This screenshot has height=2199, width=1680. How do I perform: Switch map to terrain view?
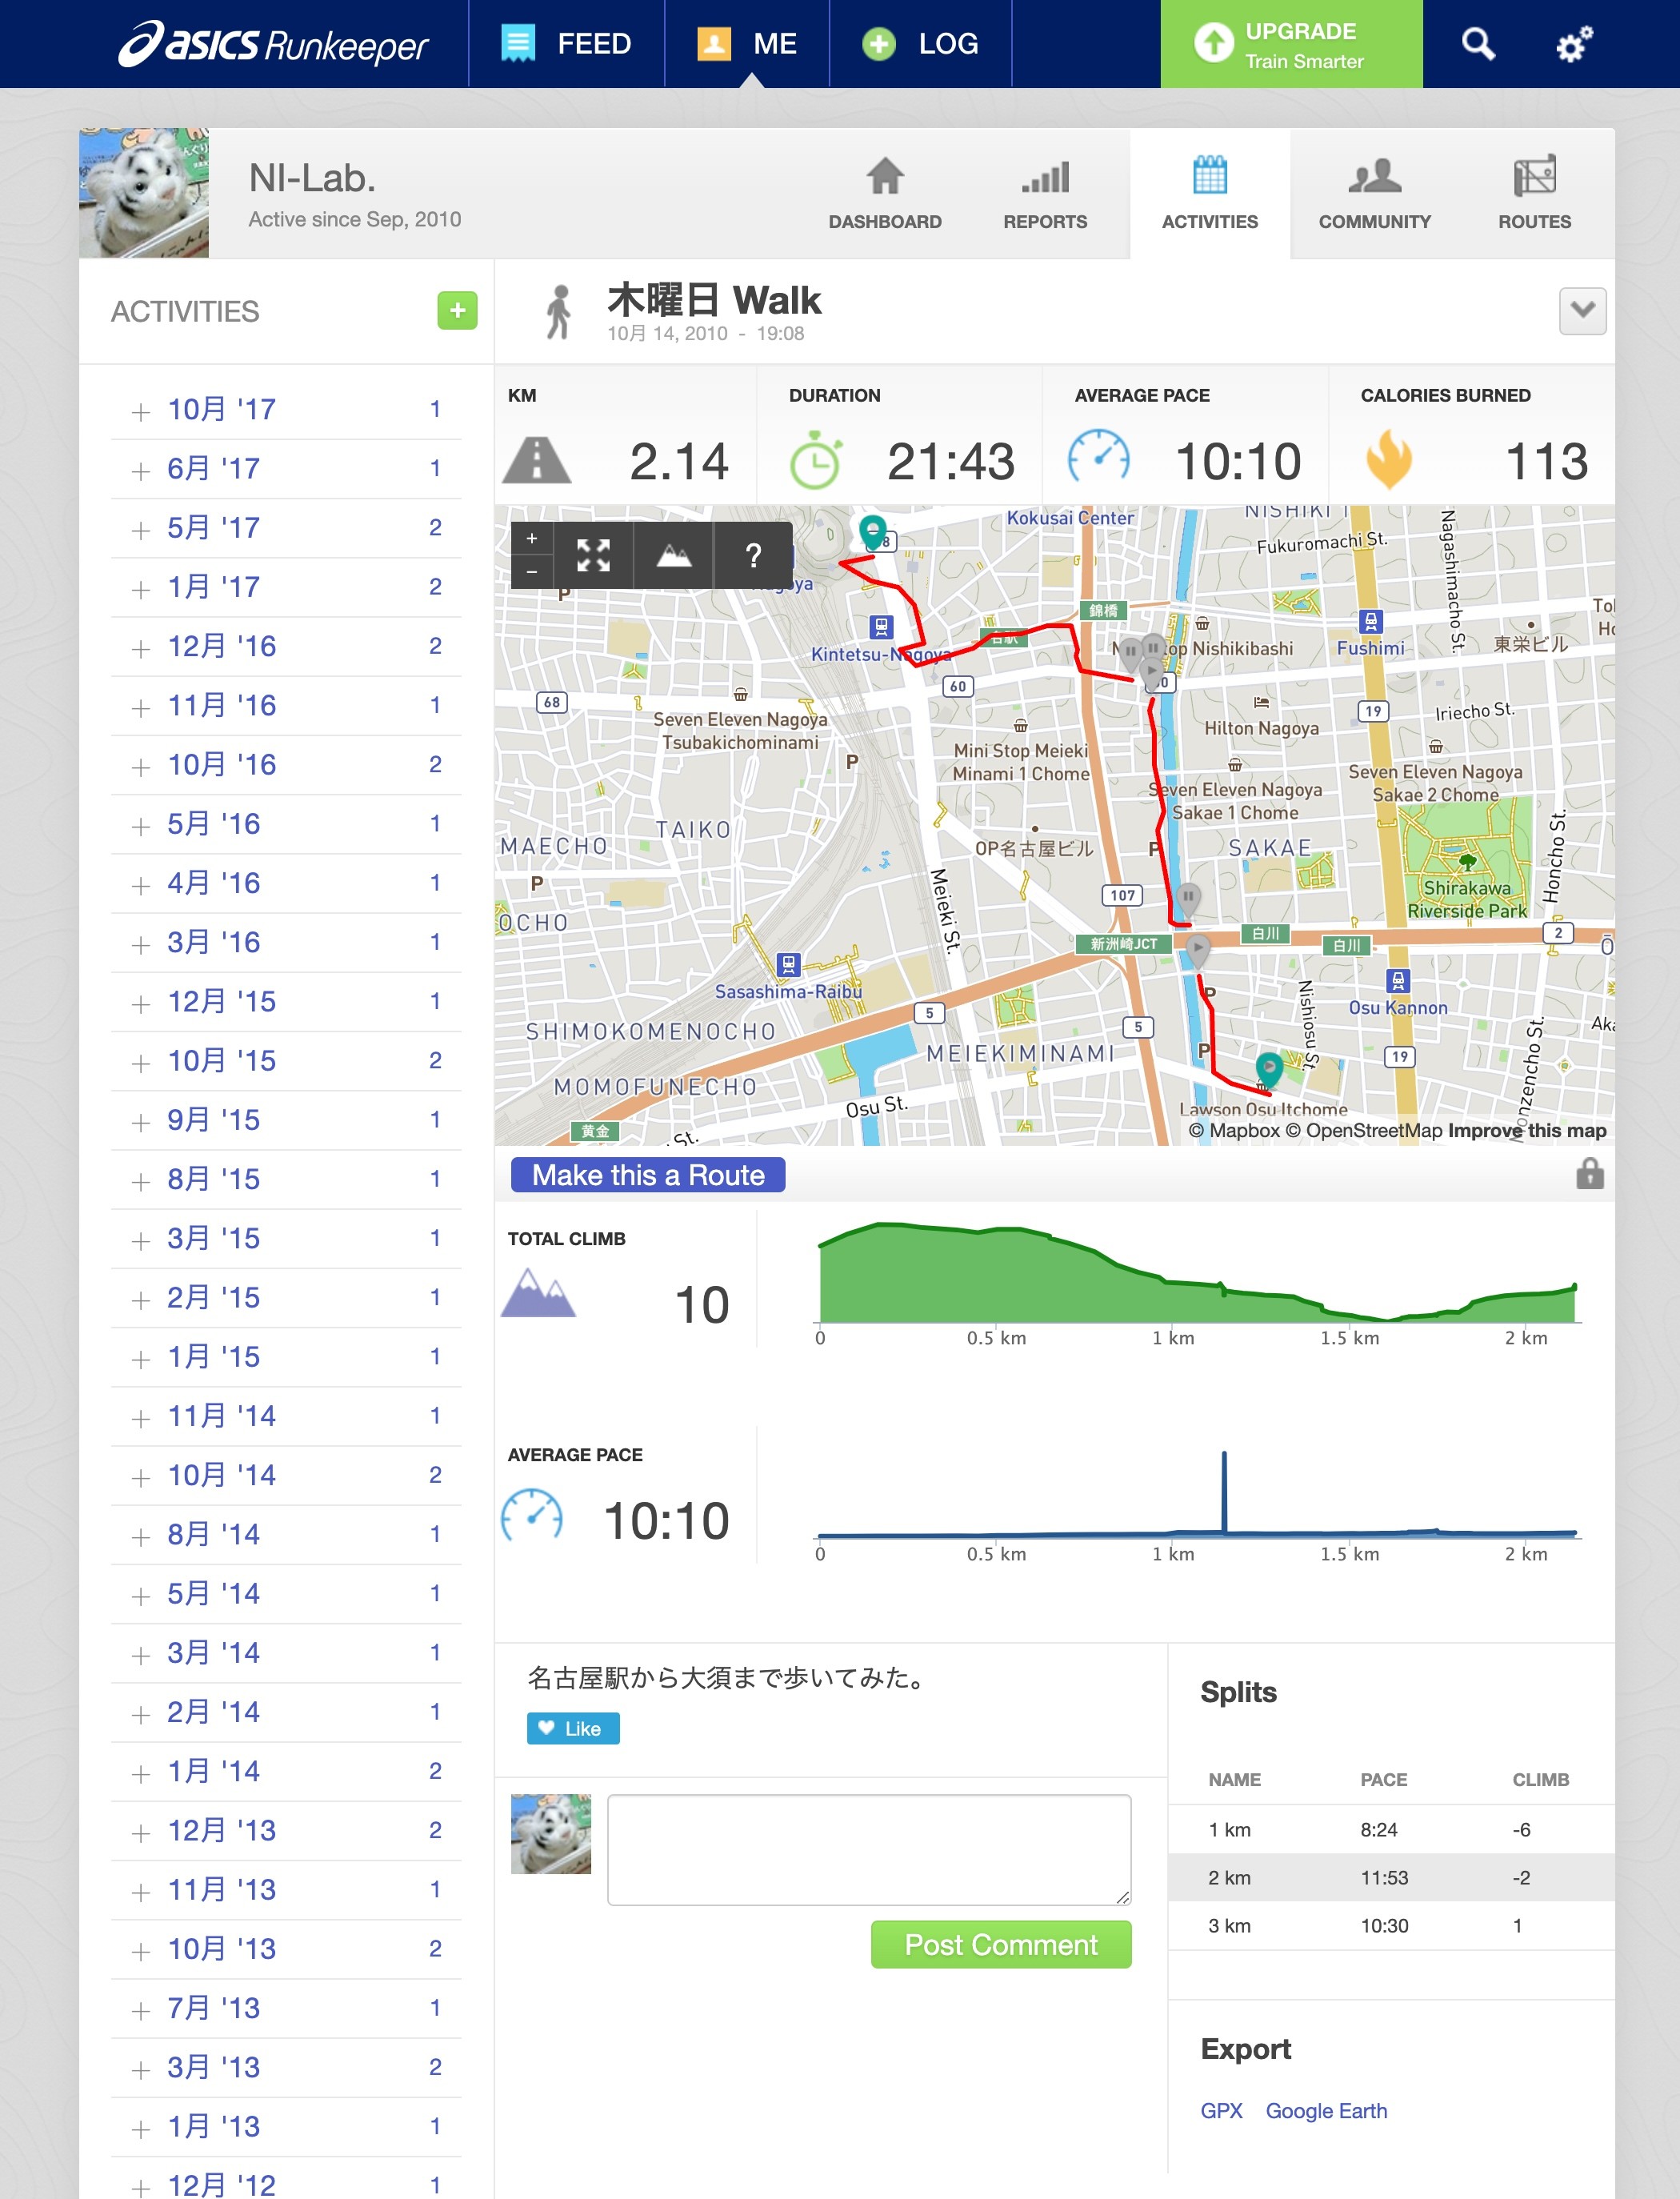pyautogui.click(x=673, y=555)
